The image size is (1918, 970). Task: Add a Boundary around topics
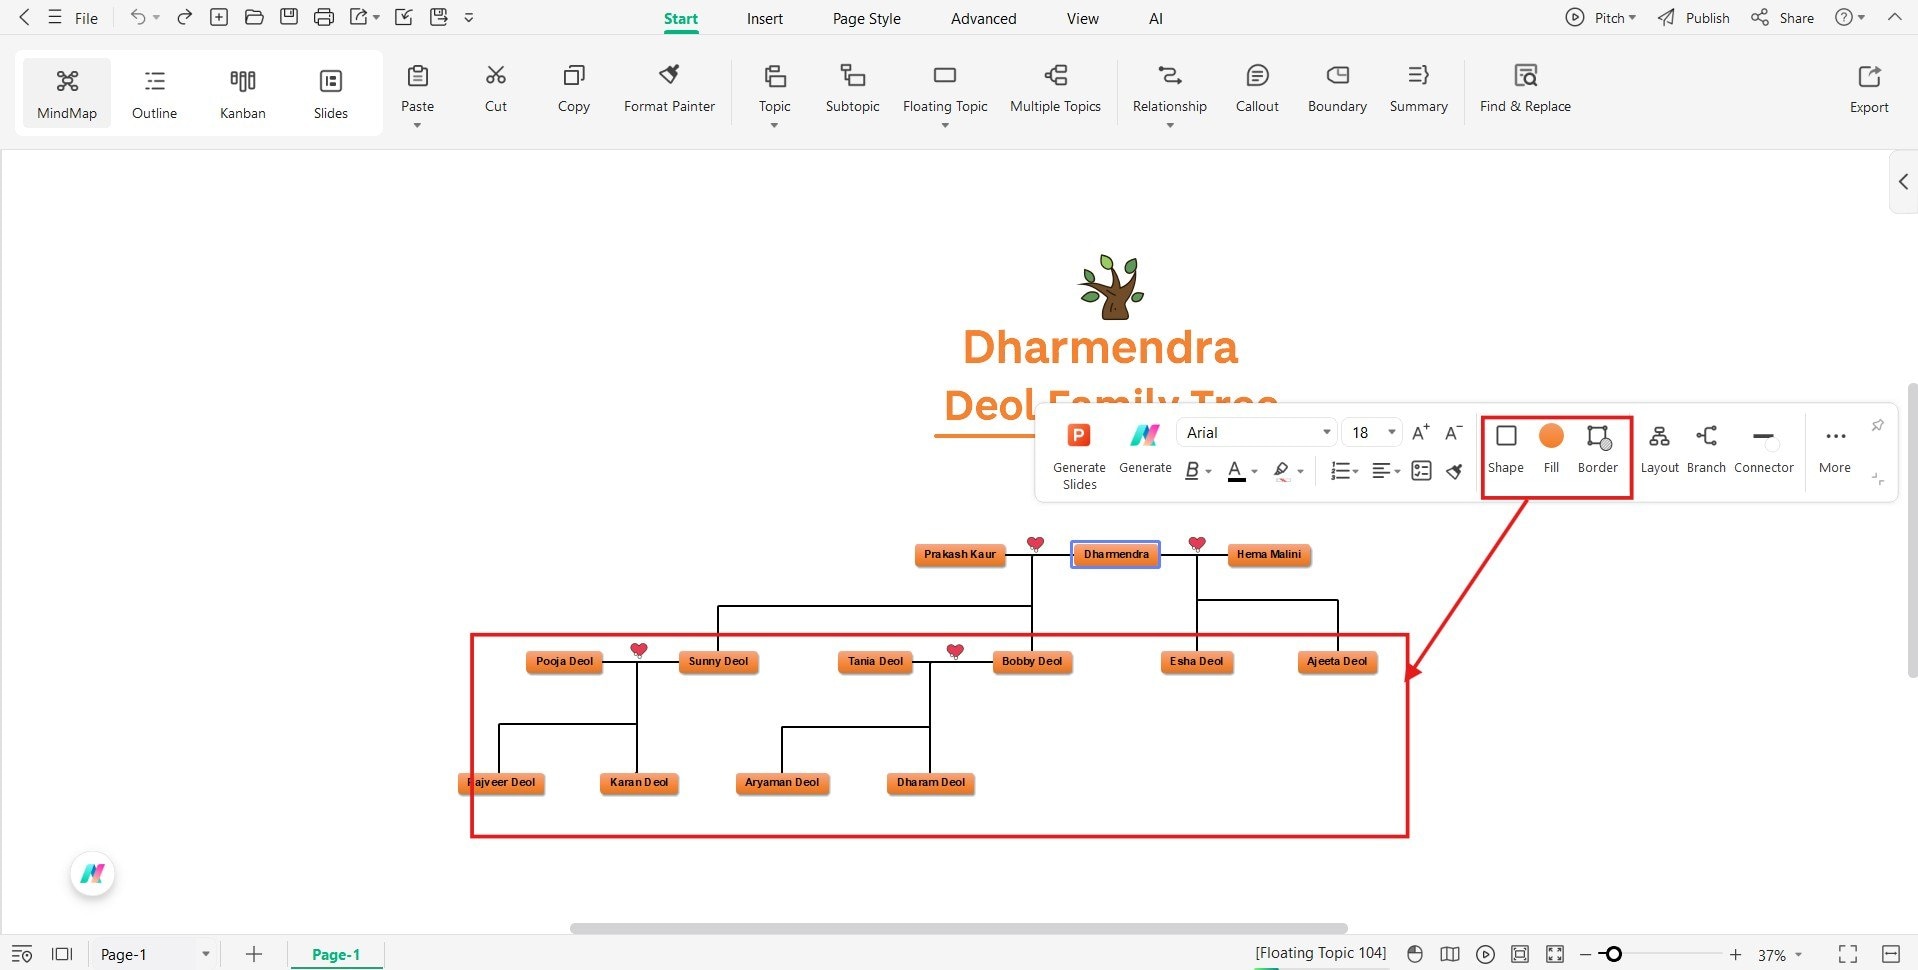point(1336,88)
